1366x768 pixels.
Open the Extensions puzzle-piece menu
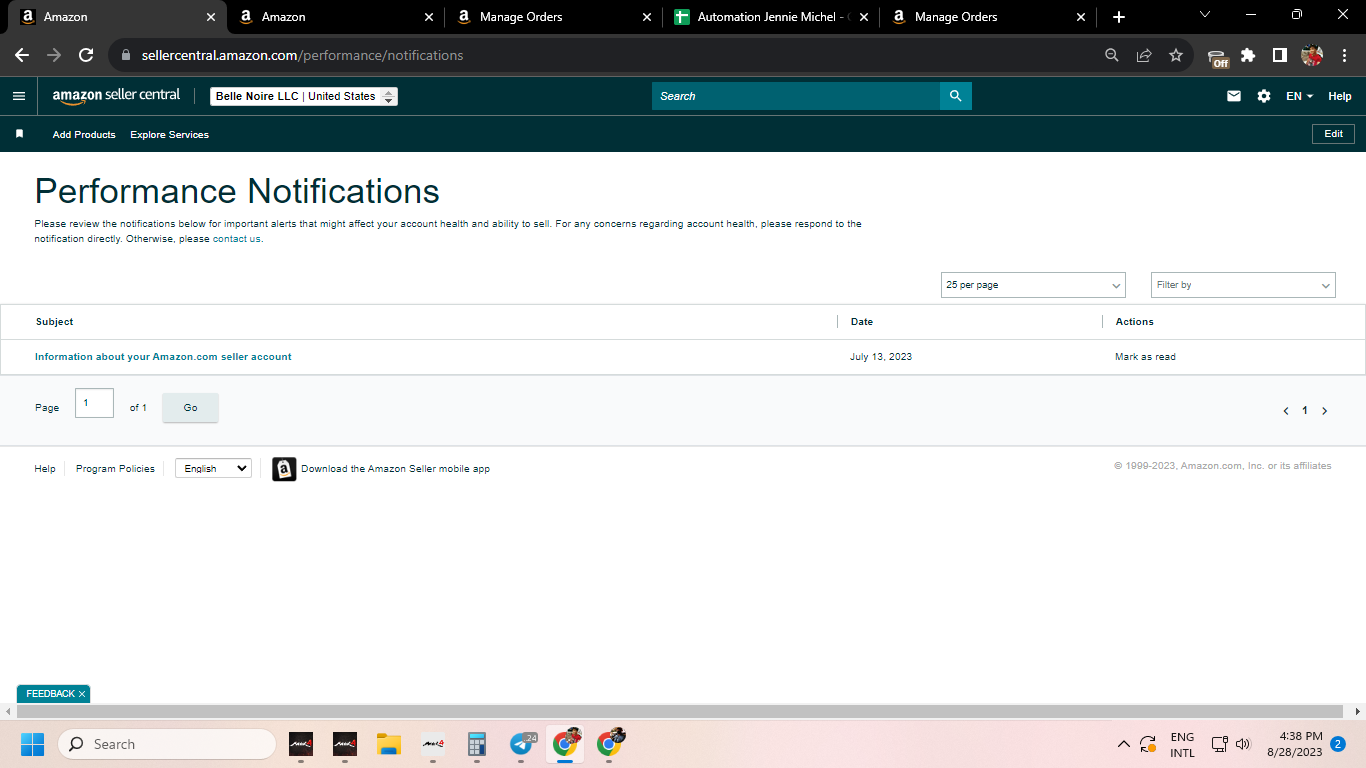1248,55
